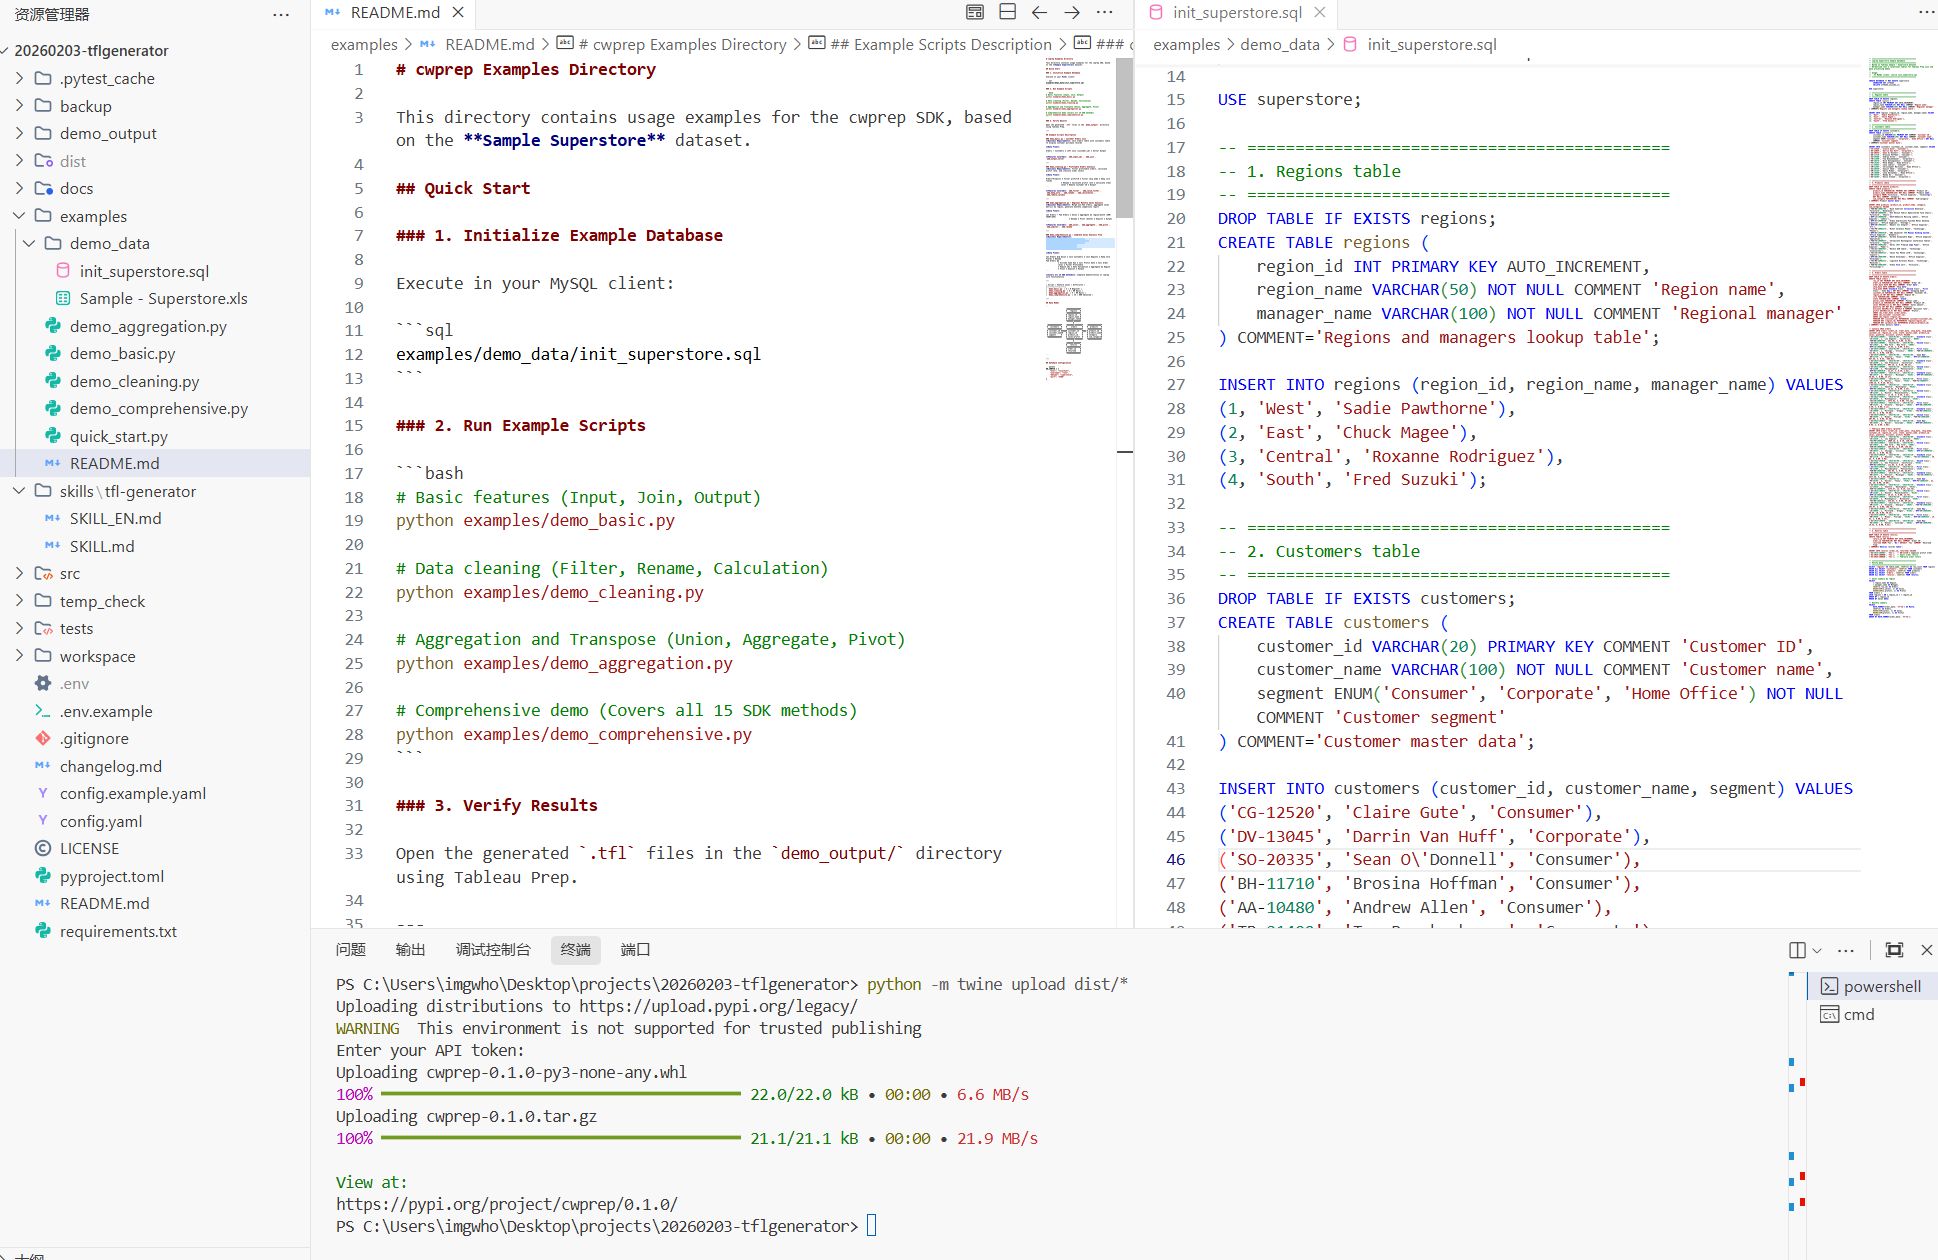This screenshot has height=1260, width=1938.
Task: Split the terminal with the split icon
Action: coord(1797,950)
